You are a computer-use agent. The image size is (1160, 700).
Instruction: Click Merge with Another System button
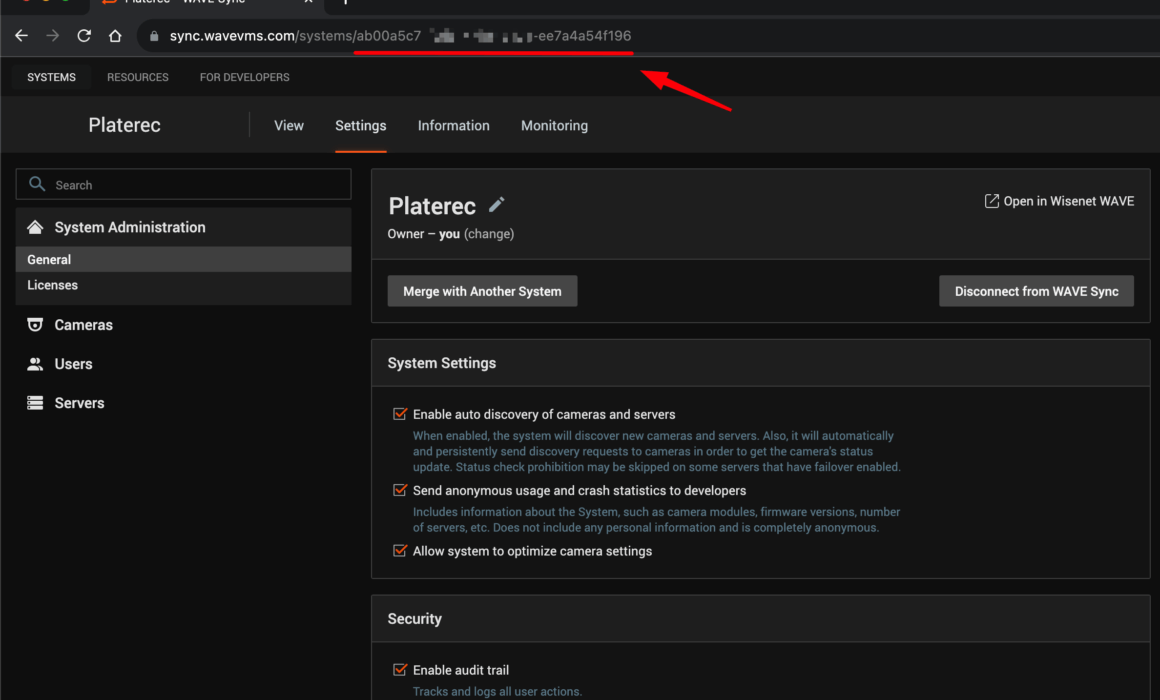[482, 291]
